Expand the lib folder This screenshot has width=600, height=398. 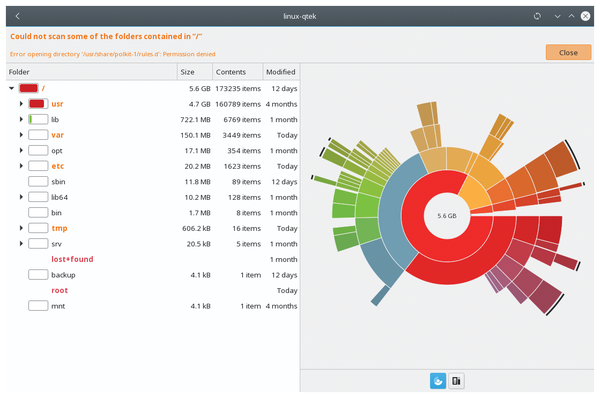click(21, 119)
